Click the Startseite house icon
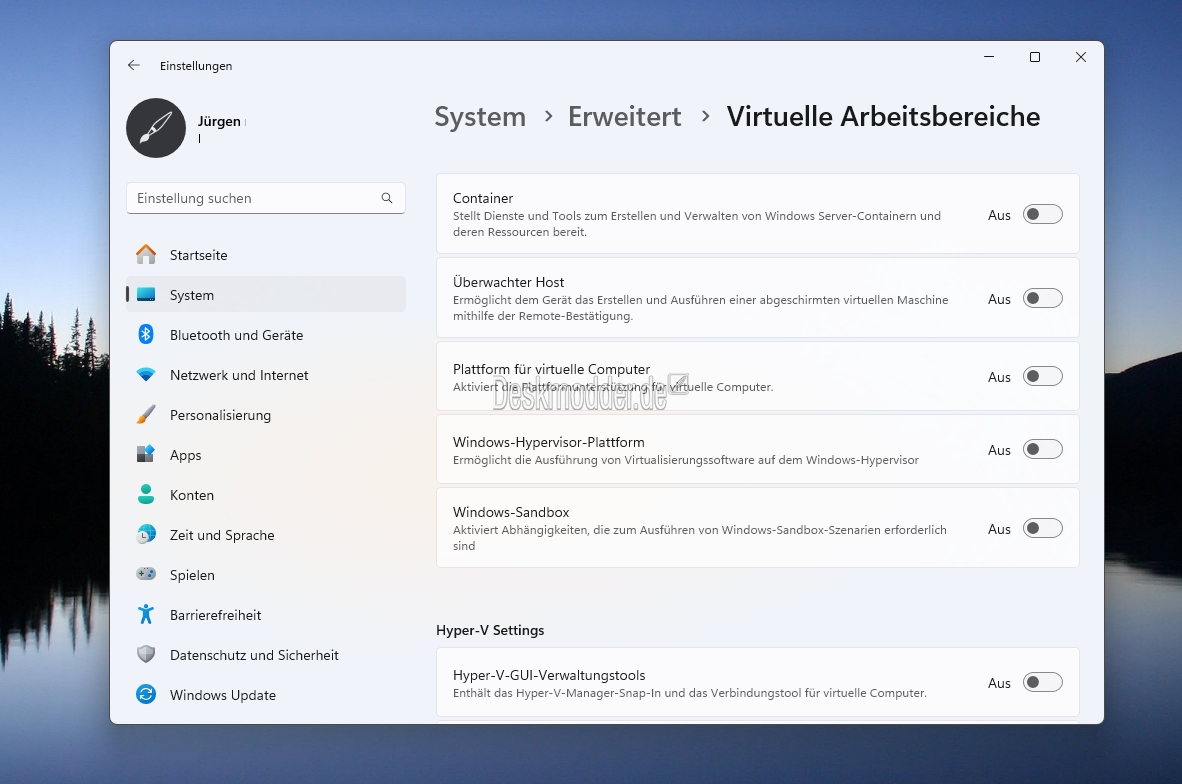The height and width of the screenshot is (784, 1182). point(146,255)
